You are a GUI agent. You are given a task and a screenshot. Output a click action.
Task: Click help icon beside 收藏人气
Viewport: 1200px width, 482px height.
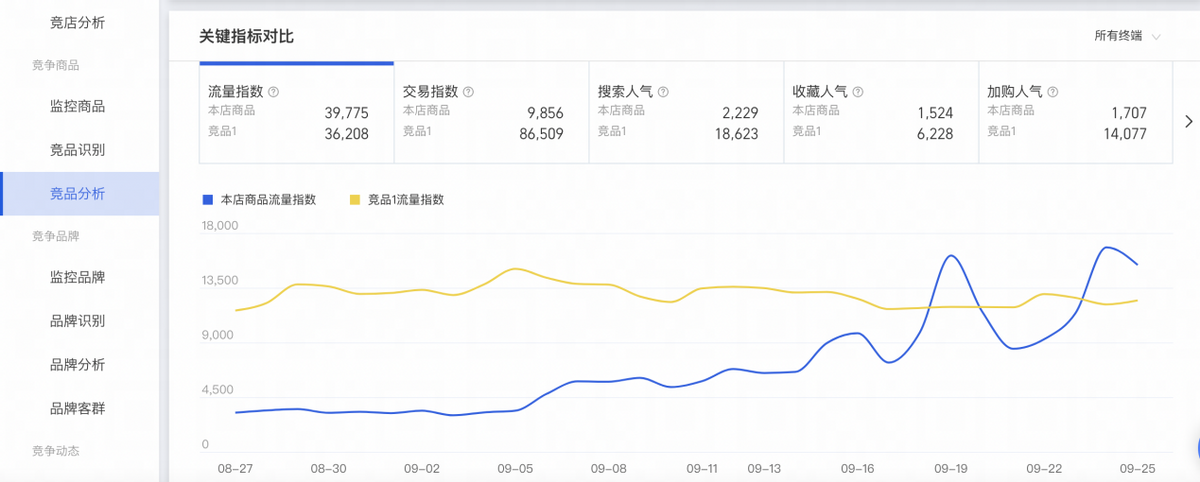(x=858, y=92)
